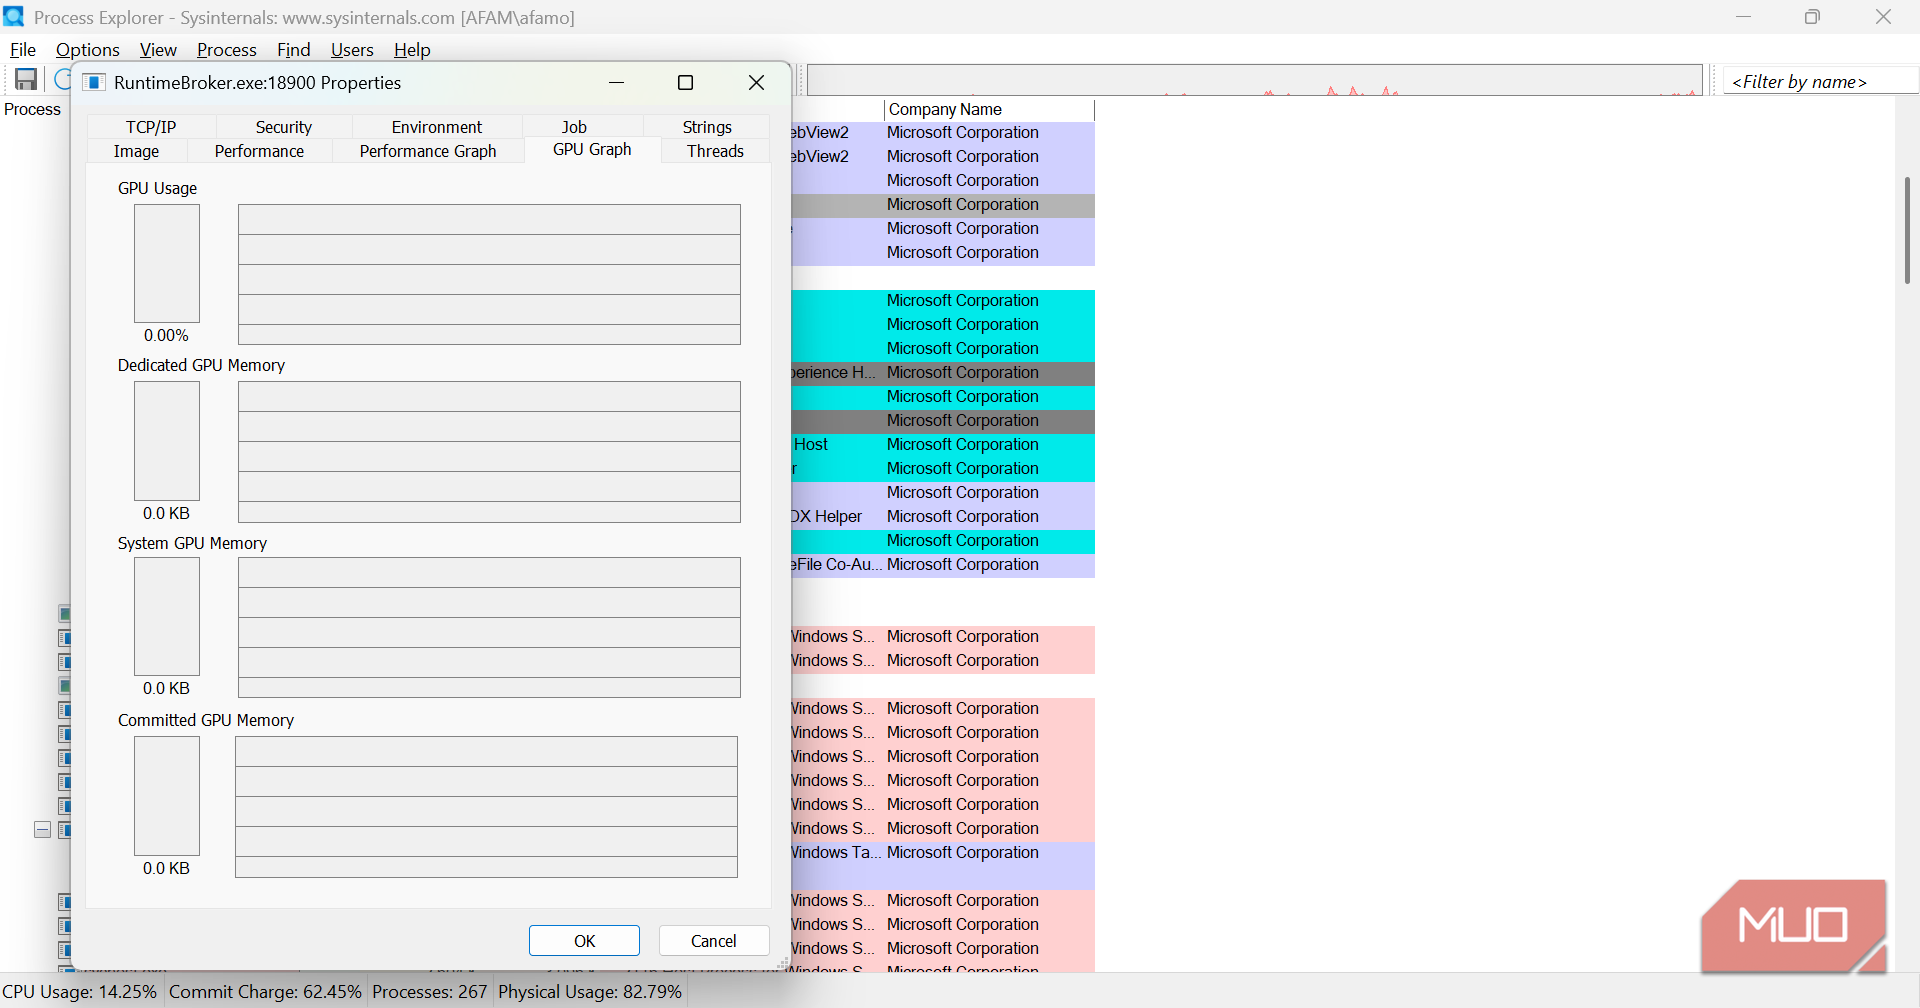Image resolution: width=1920 pixels, height=1008 pixels.
Task: Click the GPU Usage current meter box
Action: point(167,263)
